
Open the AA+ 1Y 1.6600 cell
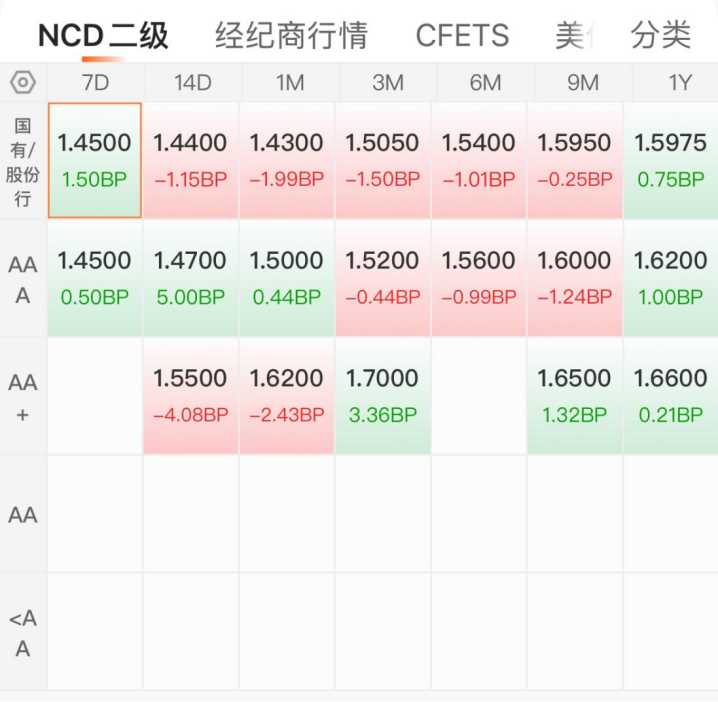[x=671, y=396]
